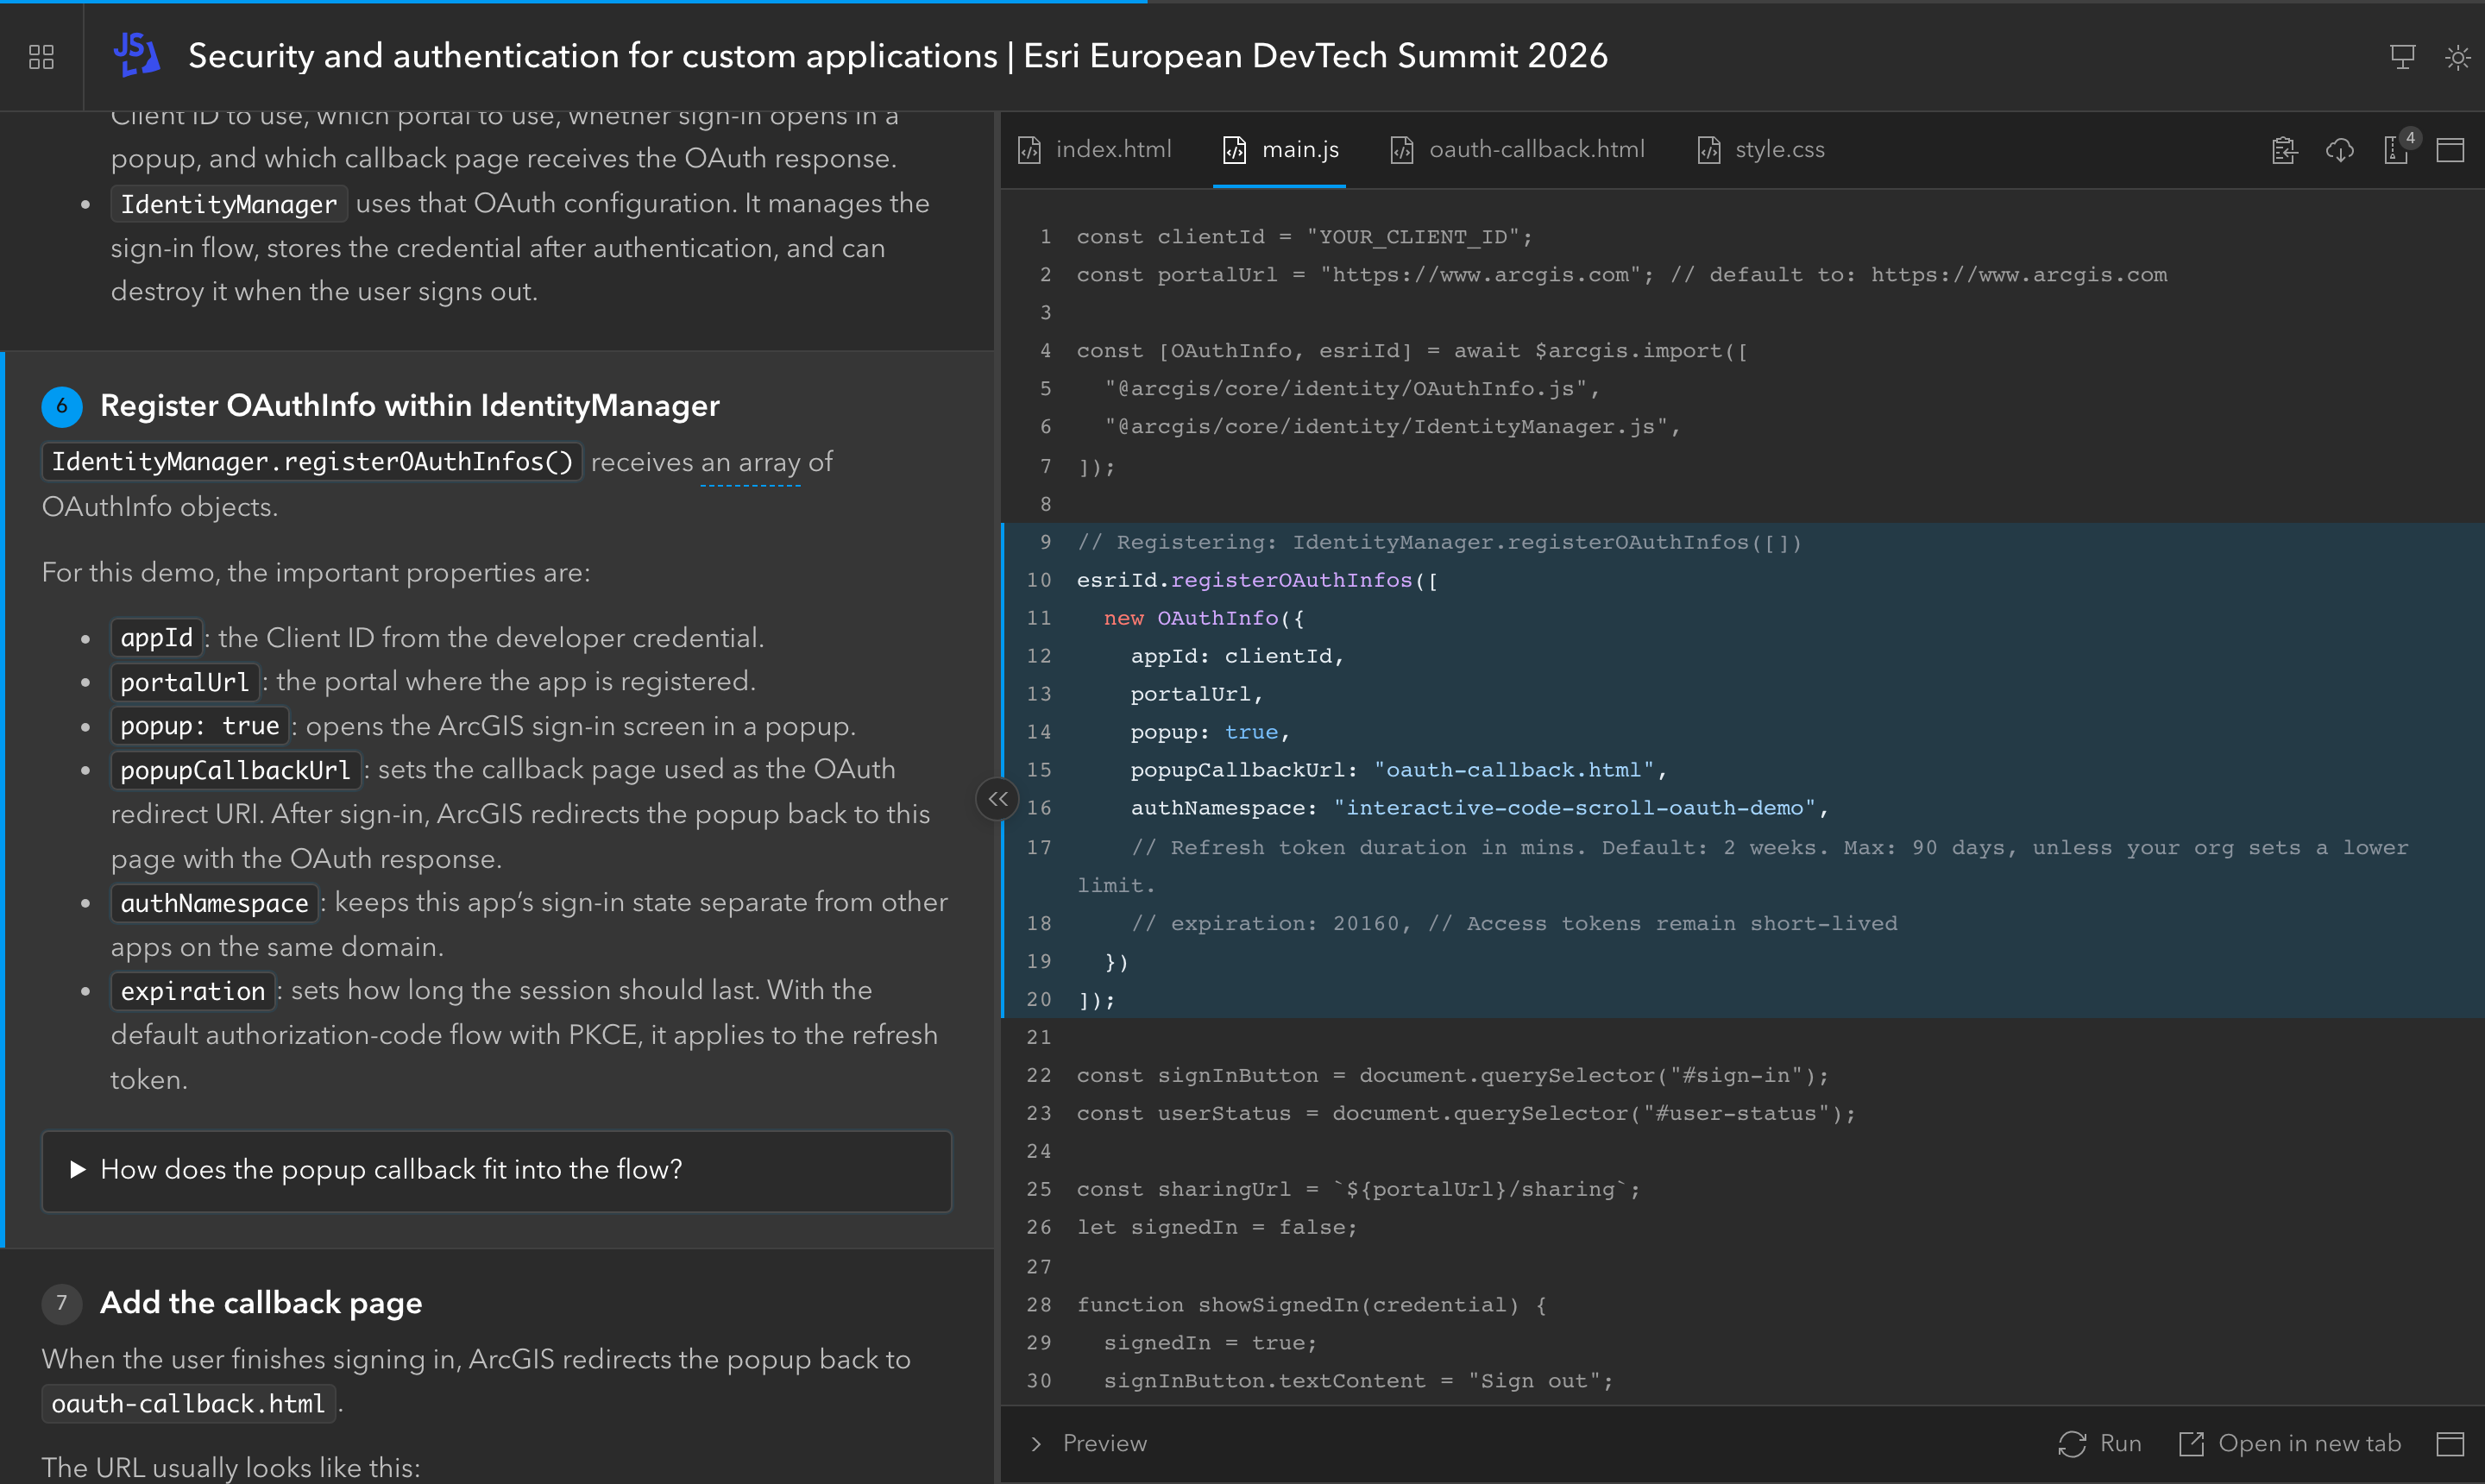Switch to the index.html tab
This screenshot has width=2485, height=1484.
1095,150
